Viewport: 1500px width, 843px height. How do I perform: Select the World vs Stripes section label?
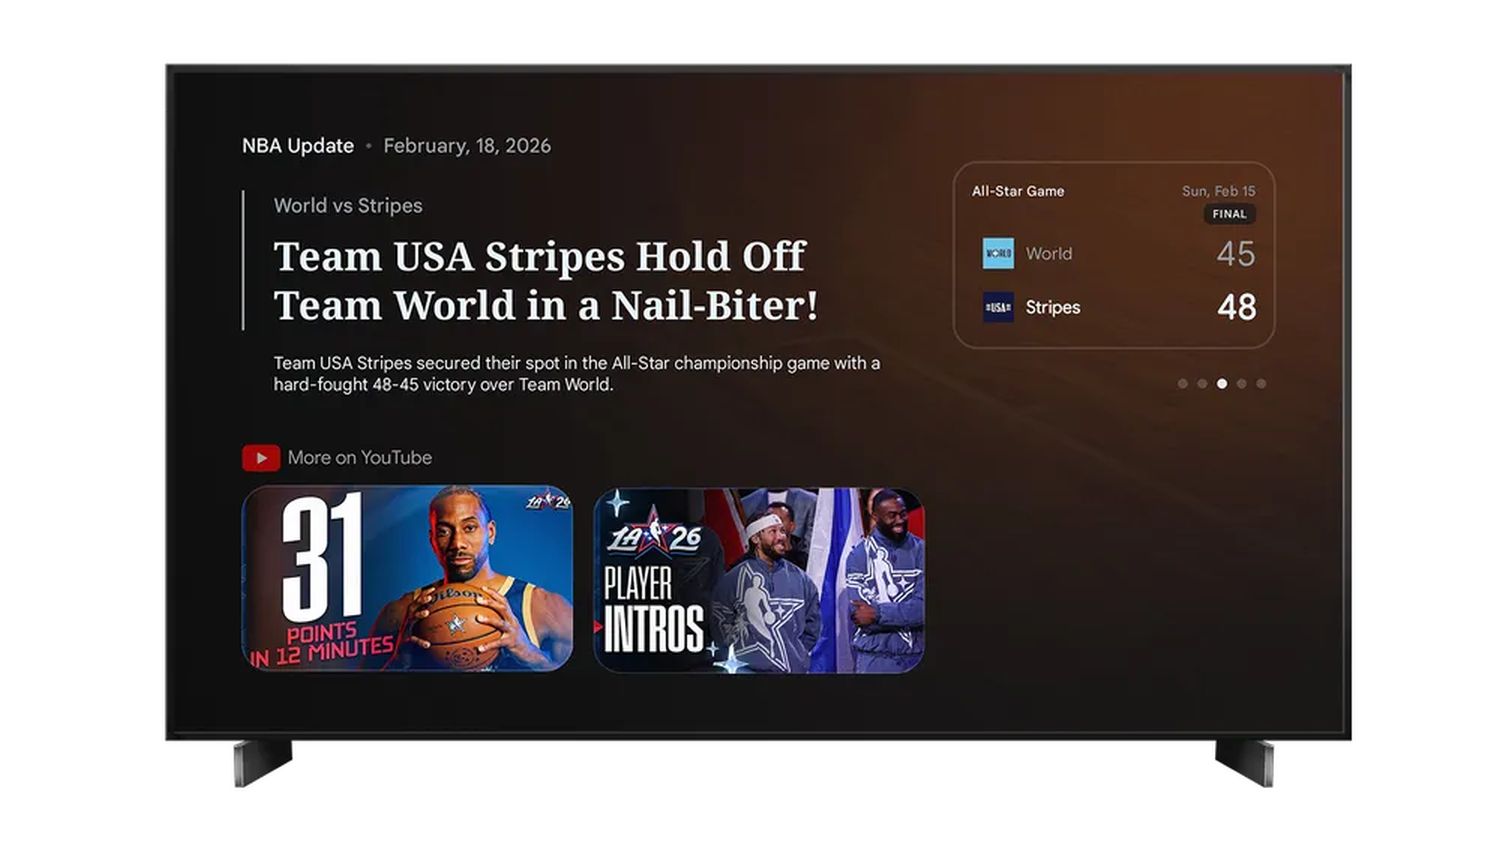[x=348, y=205]
